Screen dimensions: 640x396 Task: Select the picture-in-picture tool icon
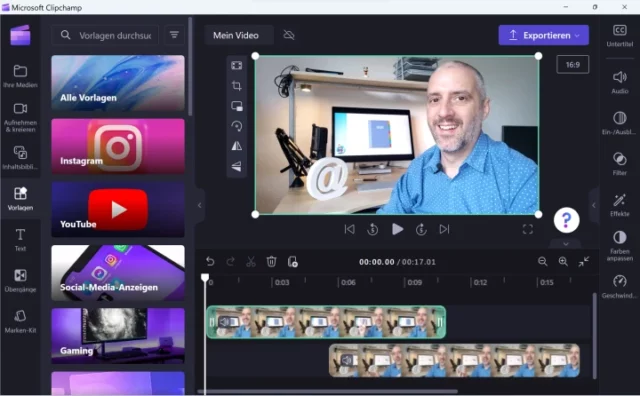pyautogui.click(x=237, y=106)
